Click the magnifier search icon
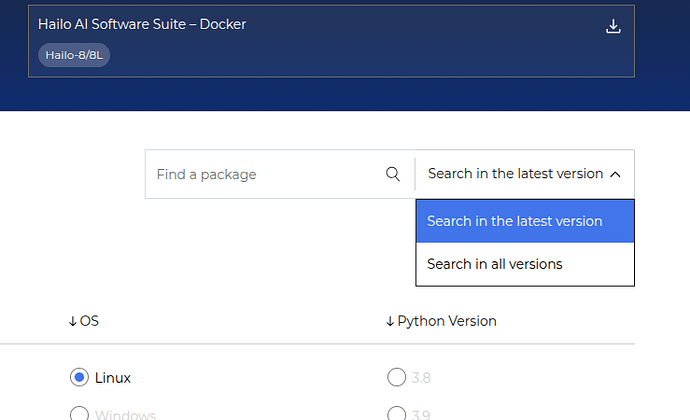 click(393, 174)
